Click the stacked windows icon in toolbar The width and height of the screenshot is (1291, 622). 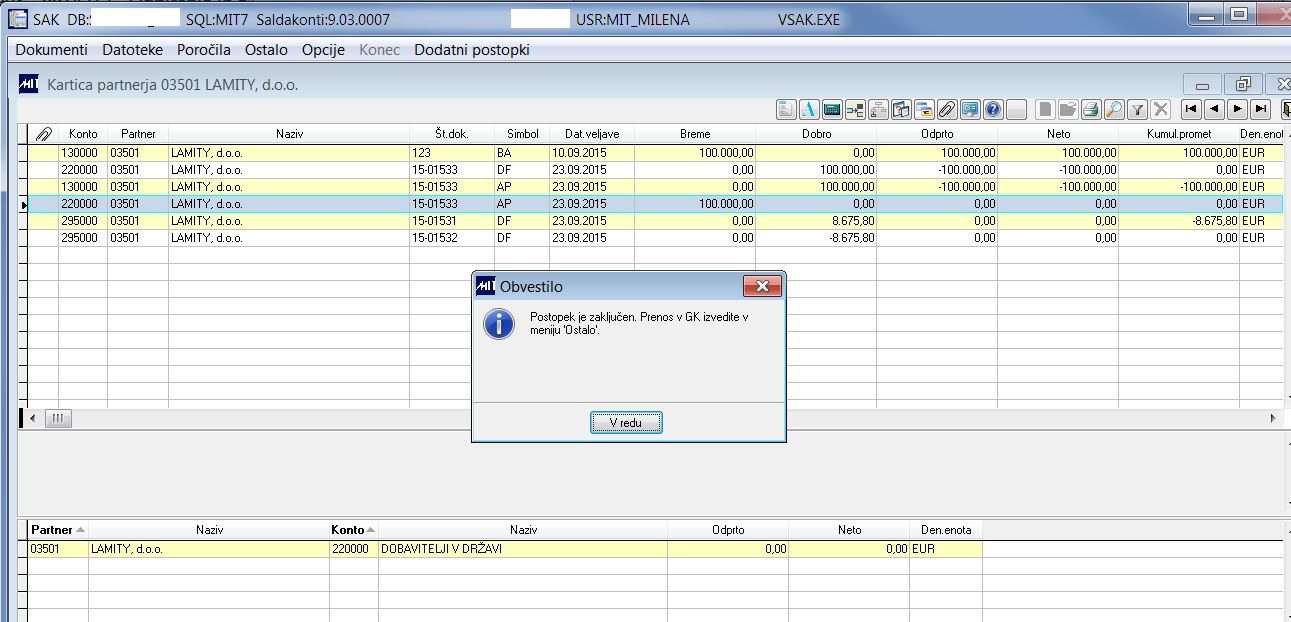[x=924, y=109]
